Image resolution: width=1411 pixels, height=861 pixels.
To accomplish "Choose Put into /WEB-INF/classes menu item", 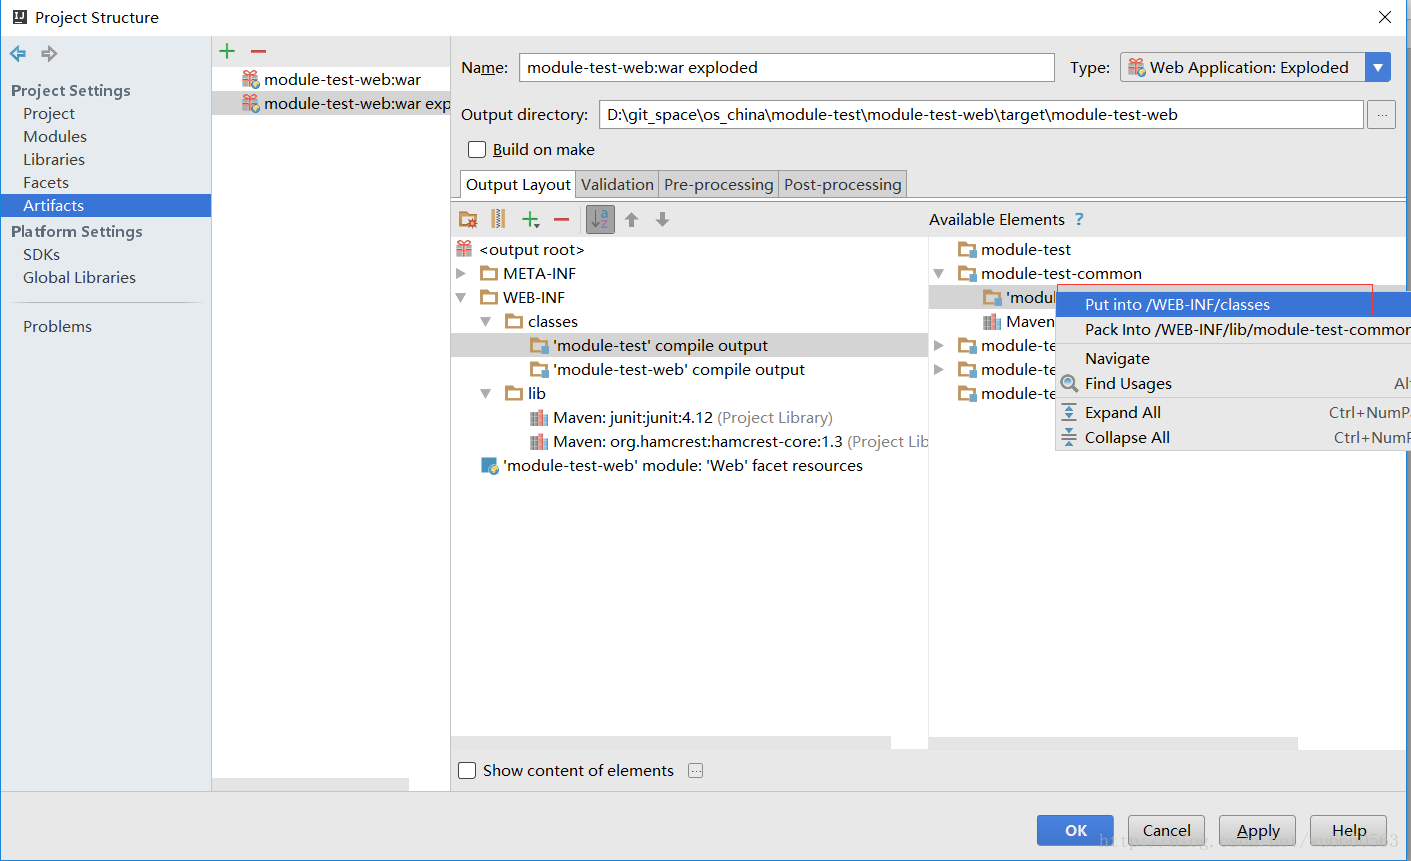I will (1177, 305).
